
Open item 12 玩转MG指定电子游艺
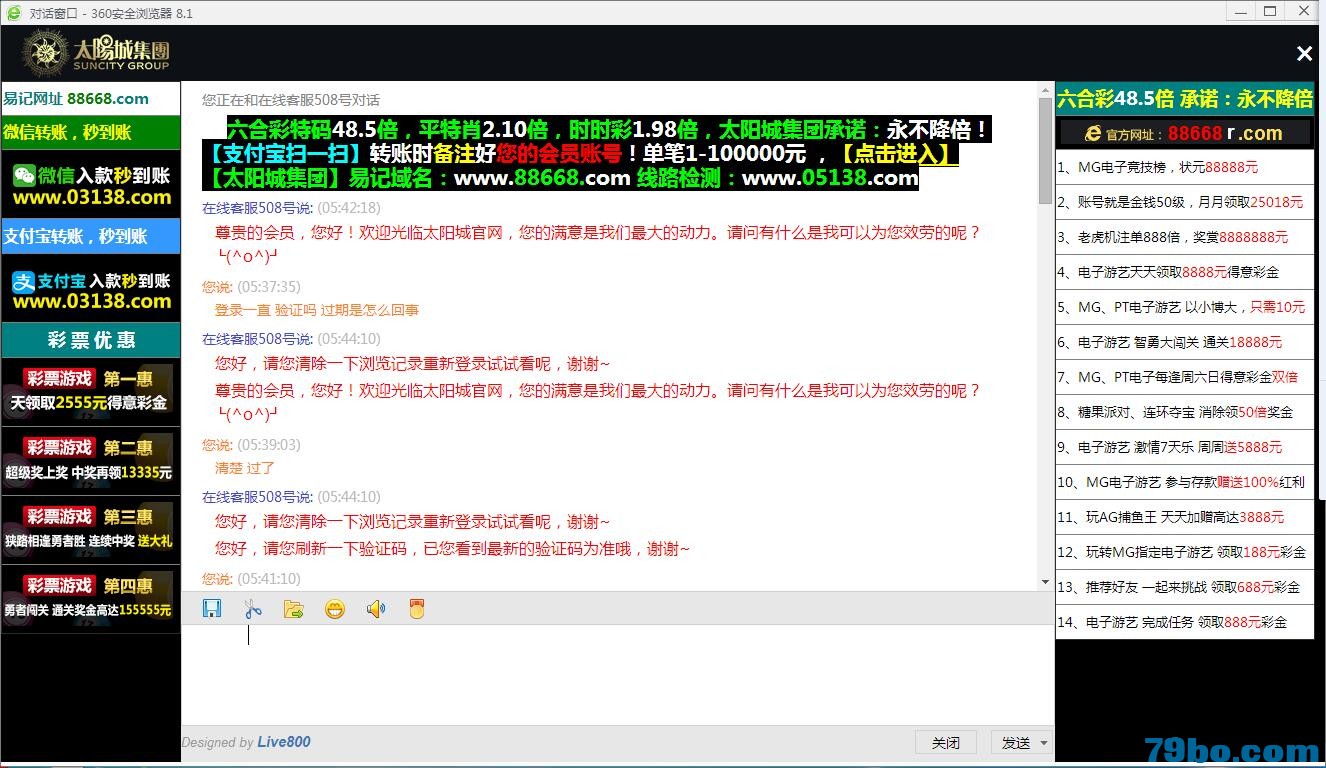1185,552
